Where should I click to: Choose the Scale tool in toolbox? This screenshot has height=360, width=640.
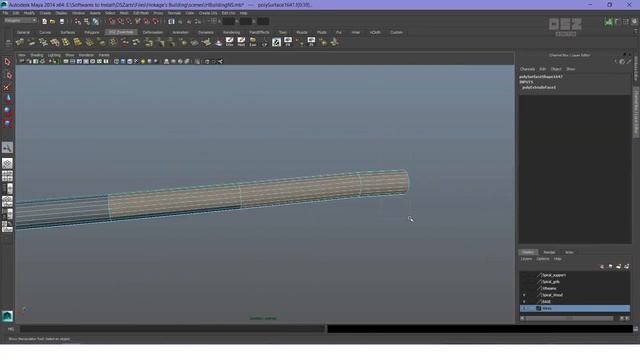point(7,122)
